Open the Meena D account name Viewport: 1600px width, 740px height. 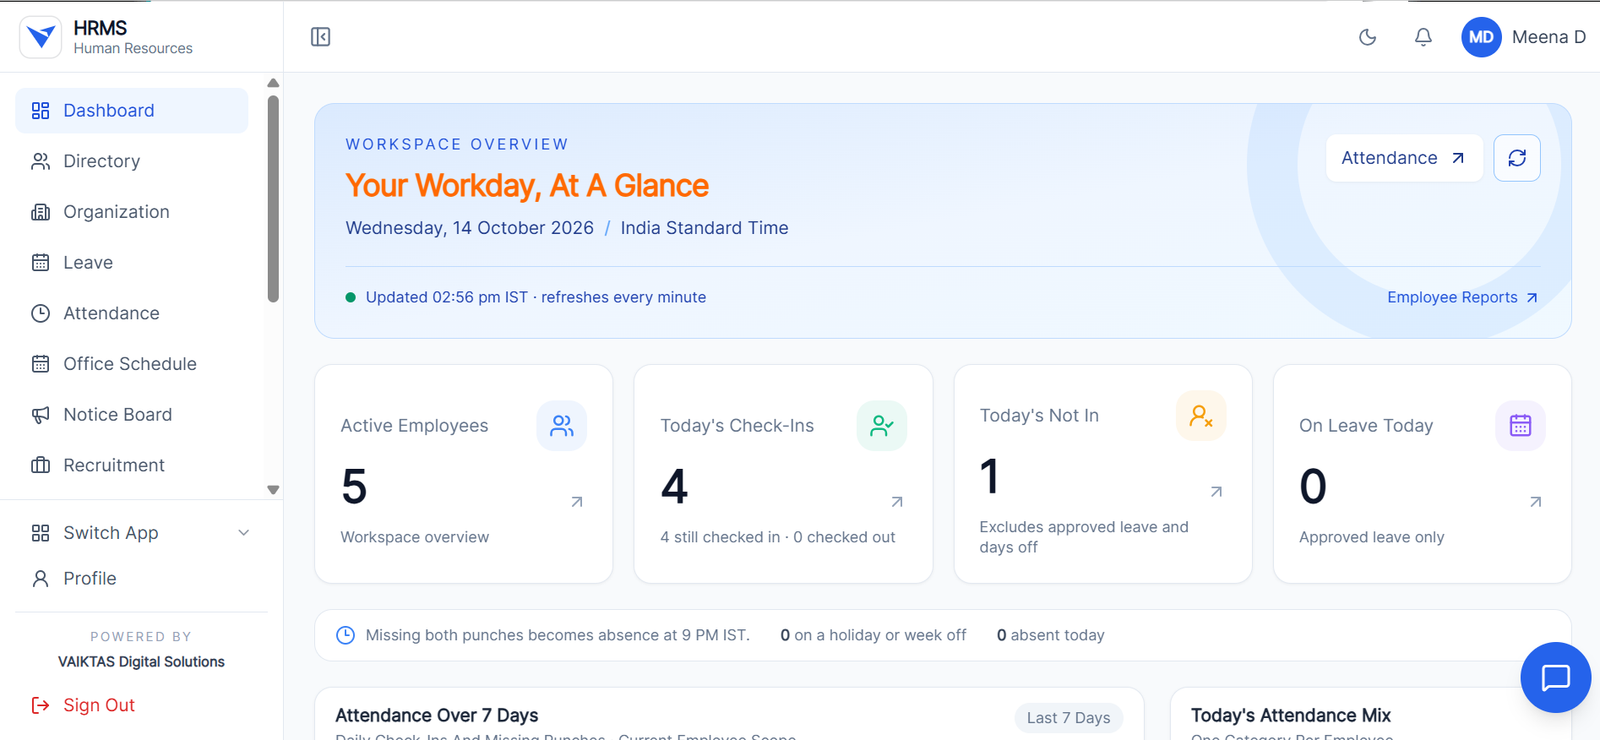point(1549,37)
